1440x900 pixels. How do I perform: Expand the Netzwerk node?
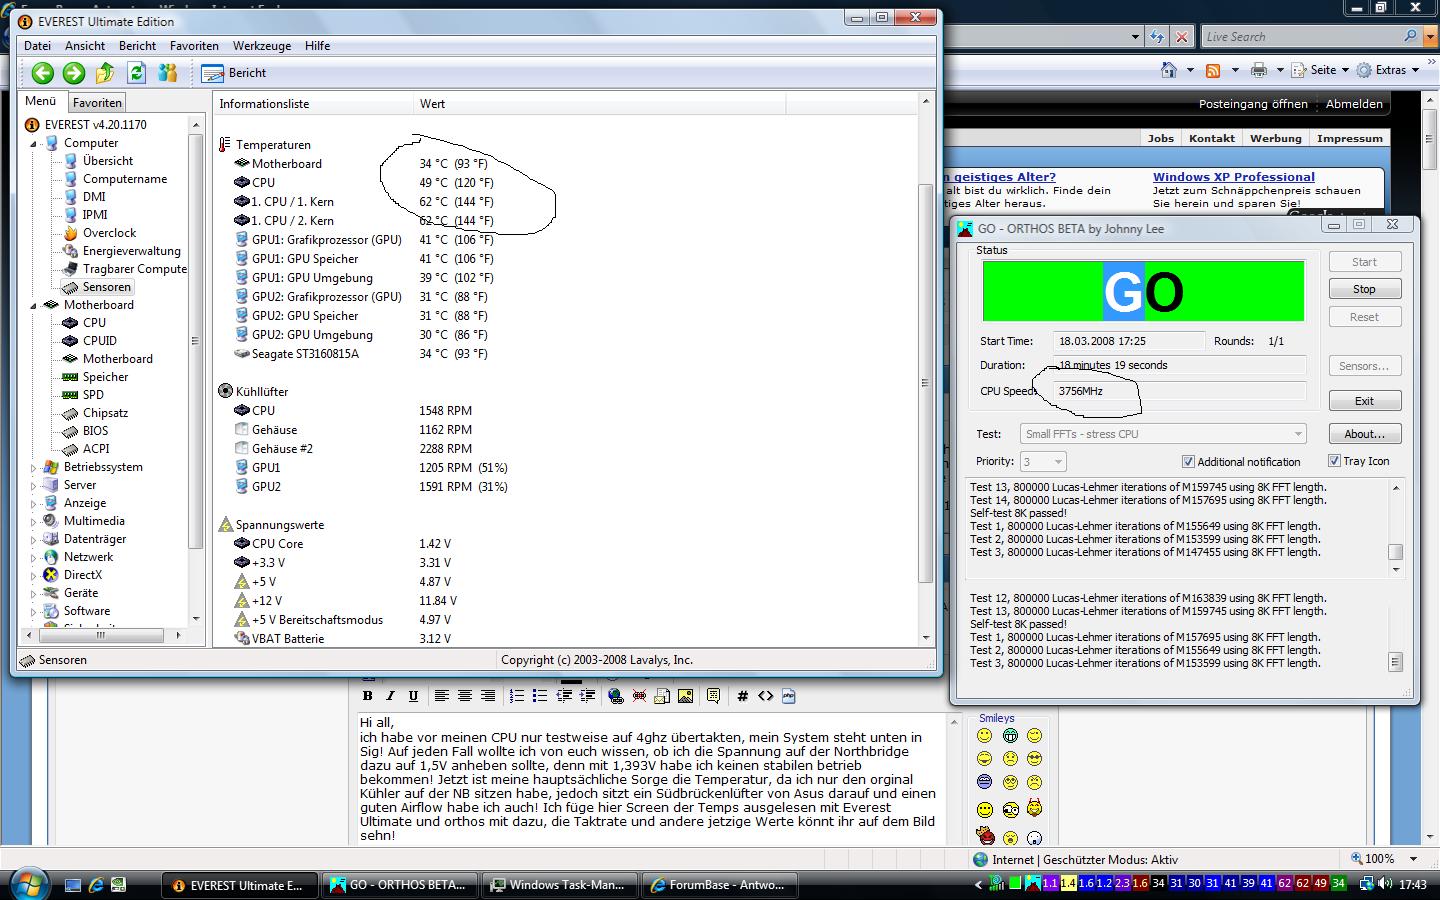(x=33, y=557)
